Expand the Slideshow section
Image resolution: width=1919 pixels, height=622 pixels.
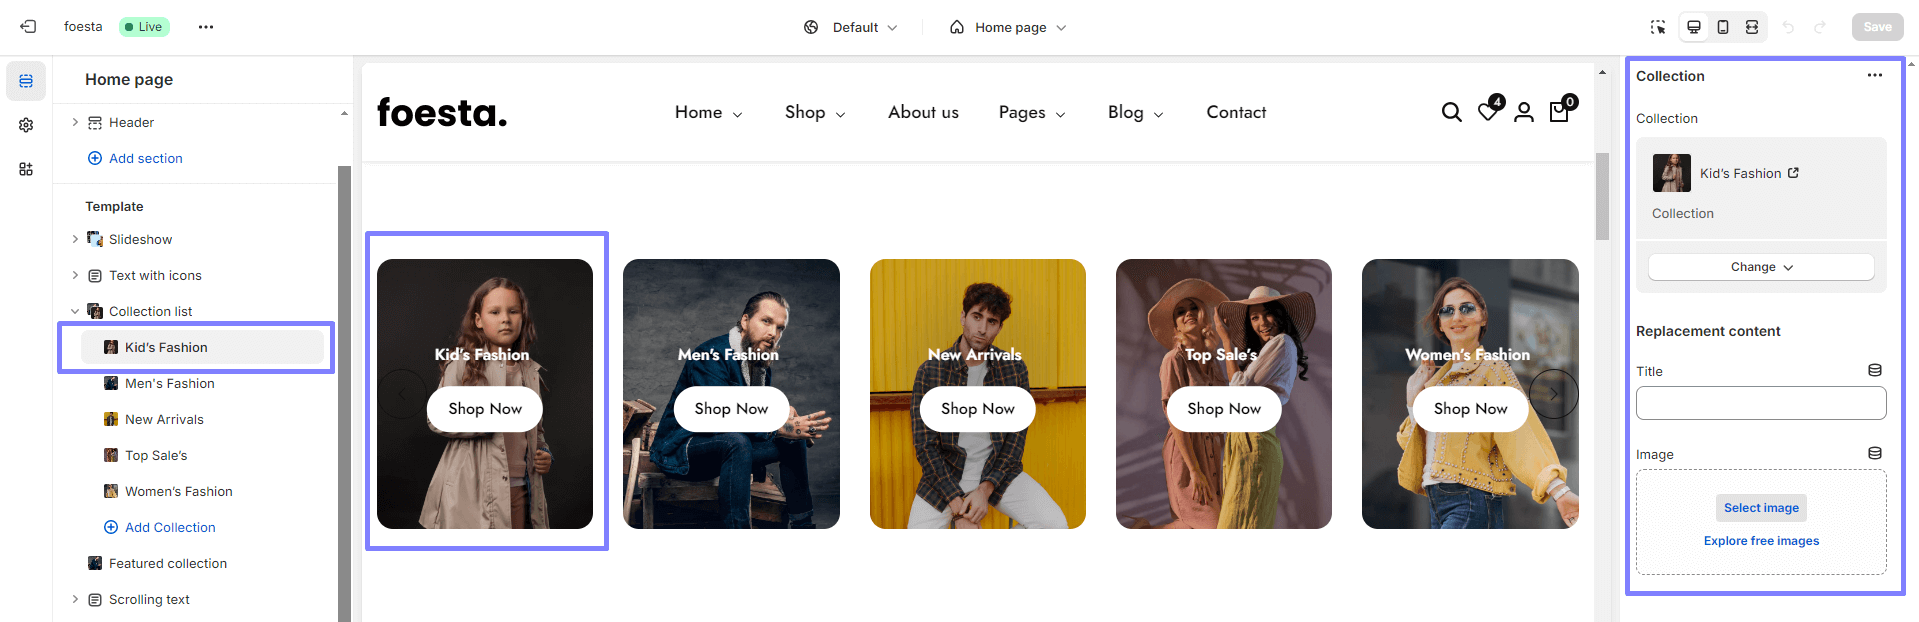coord(75,239)
